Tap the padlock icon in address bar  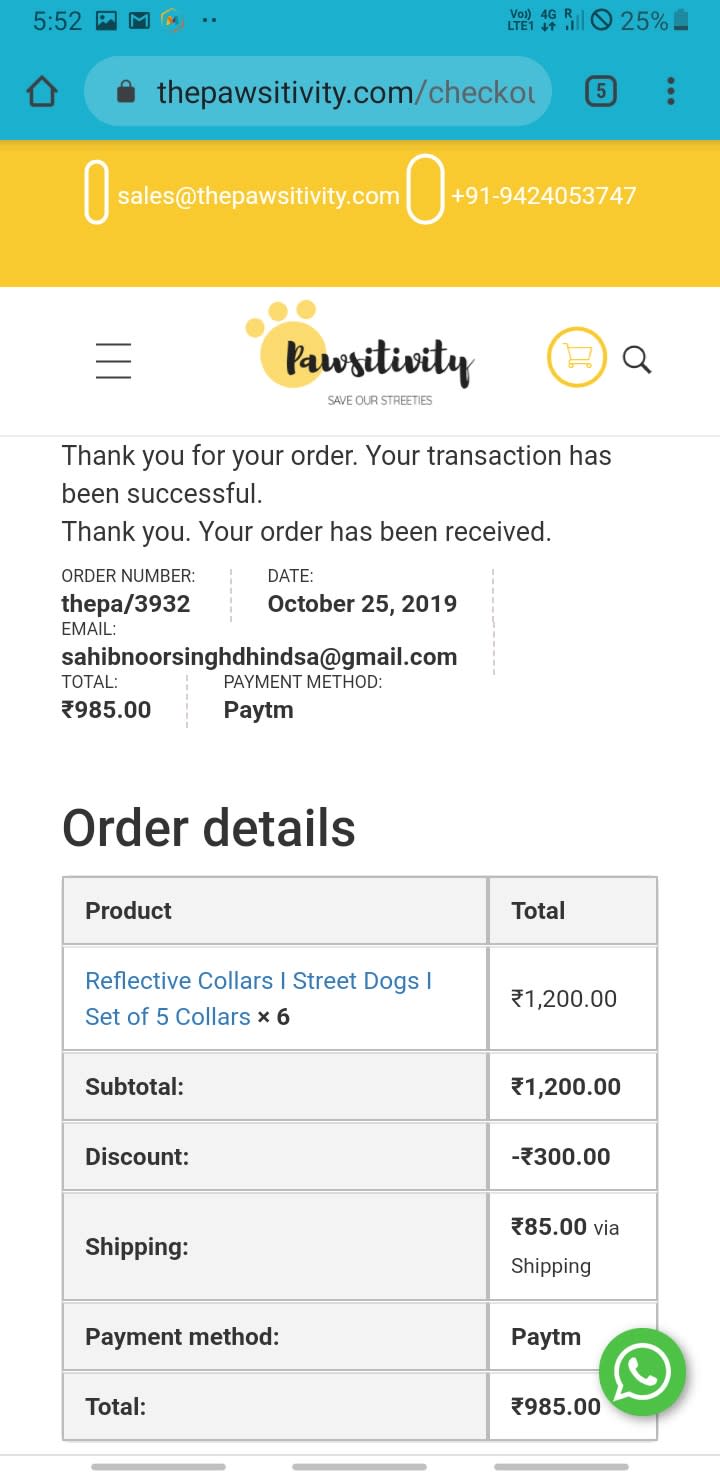coord(126,93)
